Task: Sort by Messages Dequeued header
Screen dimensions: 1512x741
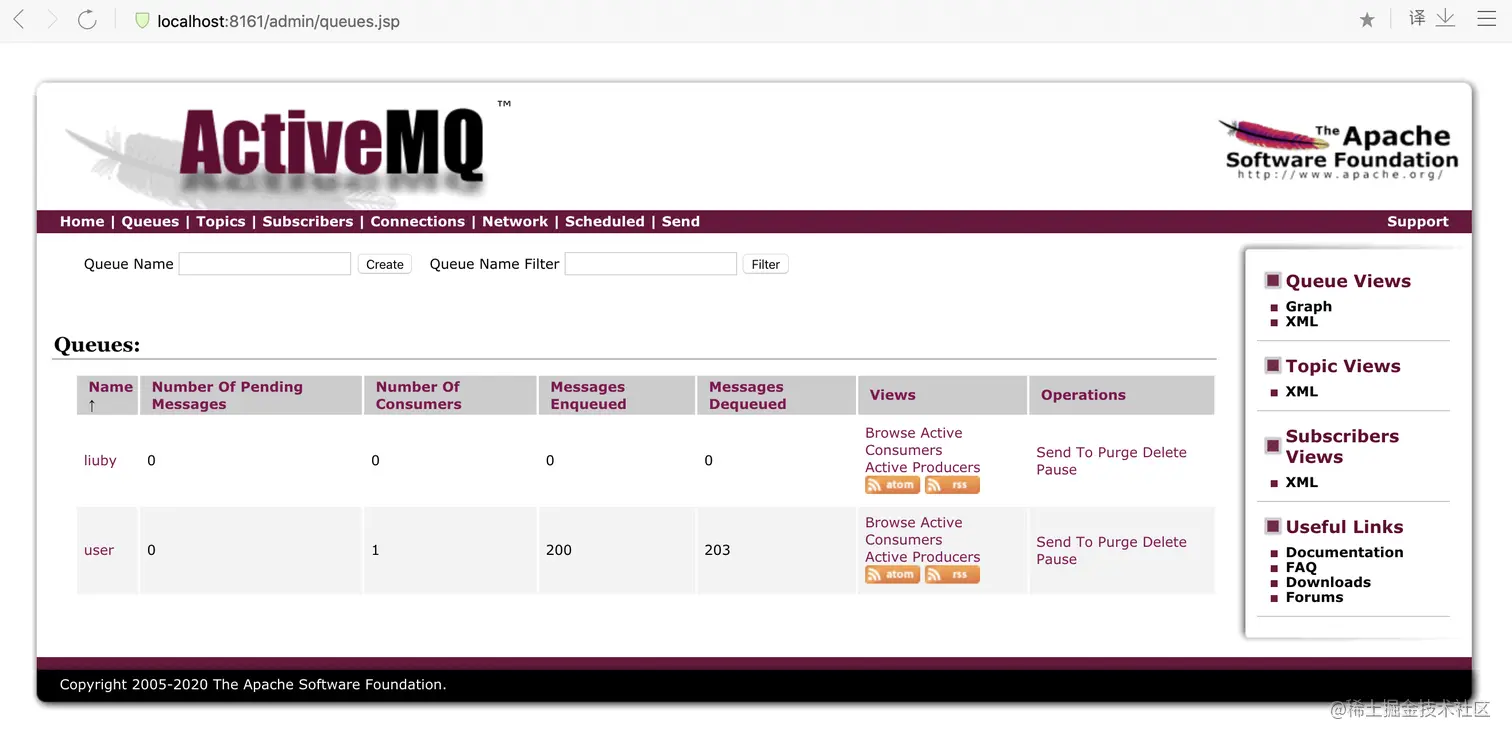Action: [747, 395]
